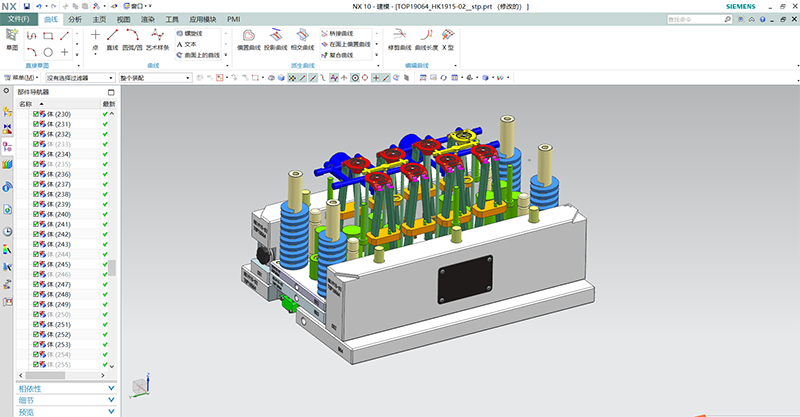Open the 窗口 dropdown in the title bar
This screenshot has width=800, height=417.
(137, 6)
